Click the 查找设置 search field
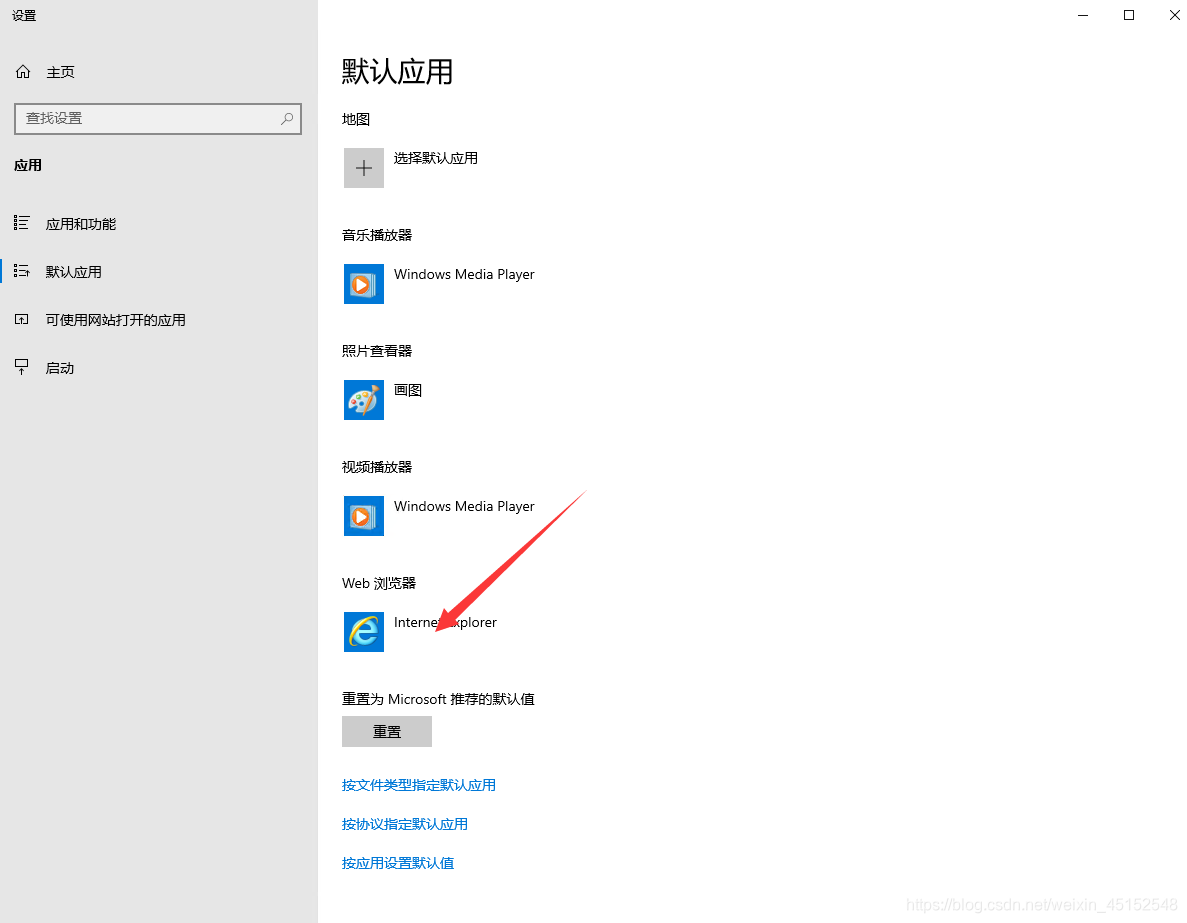Image resolution: width=1187 pixels, height=923 pixels. 157,119
